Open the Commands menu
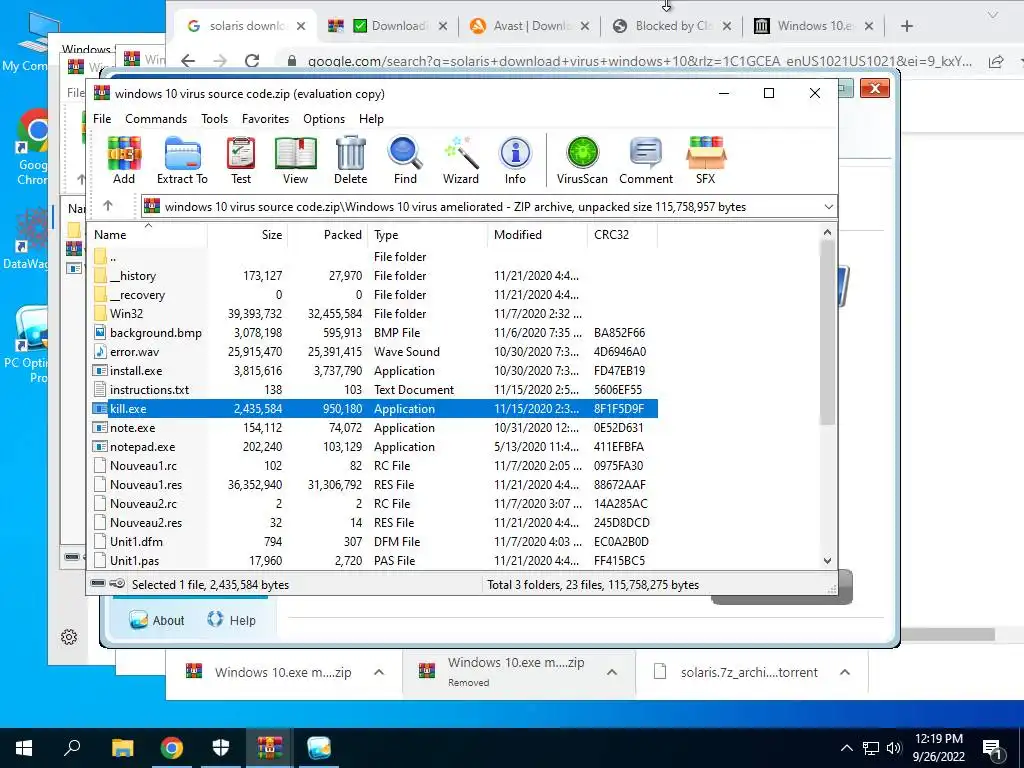Viewport: 1024px width, 768px height. [156, 119]
